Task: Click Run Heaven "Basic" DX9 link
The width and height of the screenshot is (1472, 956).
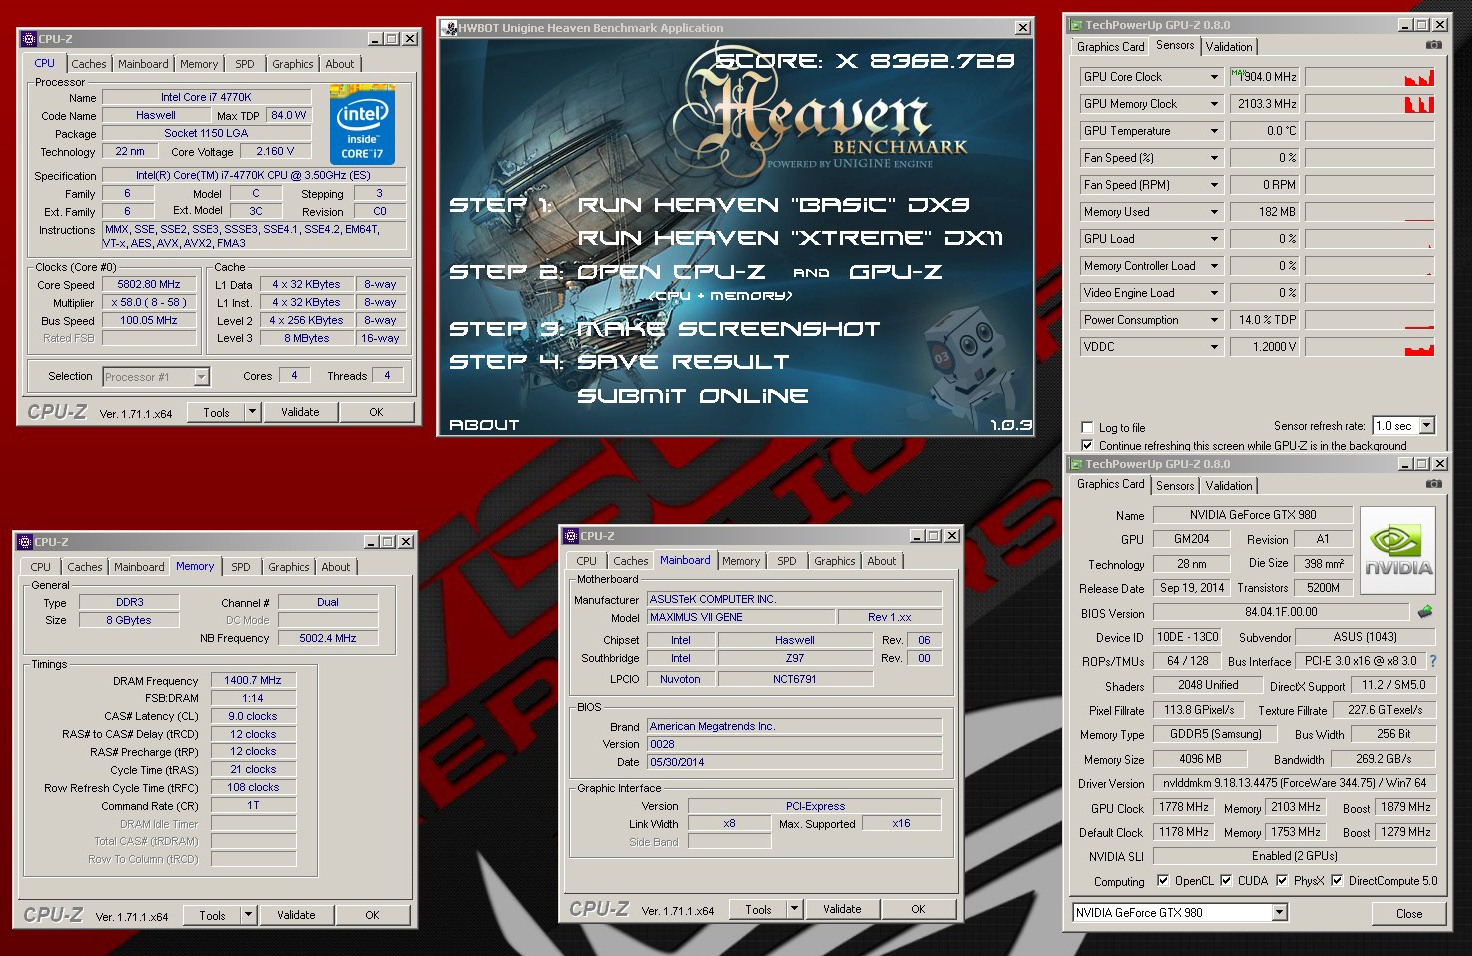Action: click(x=773, y=205)
